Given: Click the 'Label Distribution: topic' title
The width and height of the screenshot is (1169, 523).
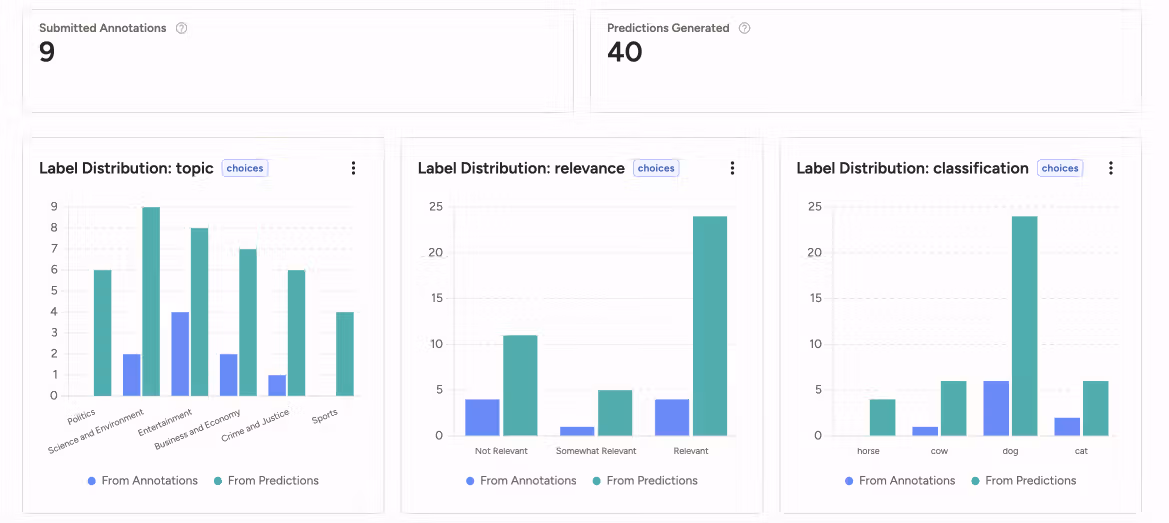Looking at the screenshot, I should [x=127, y=168].
